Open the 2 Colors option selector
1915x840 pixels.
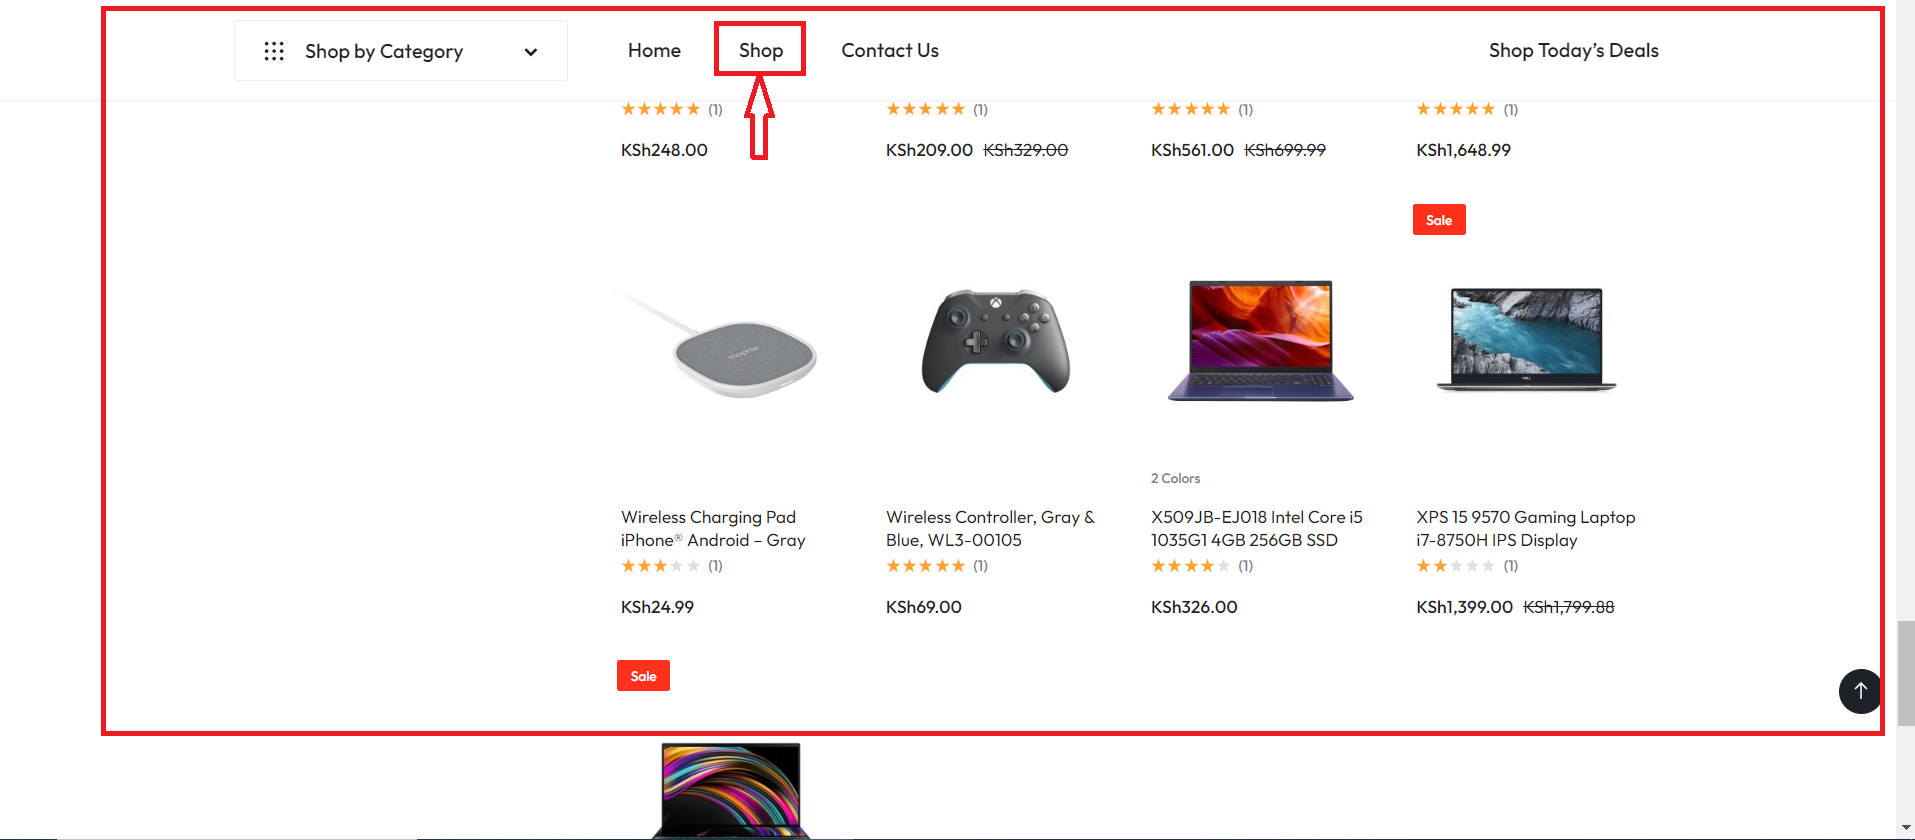1175,478
